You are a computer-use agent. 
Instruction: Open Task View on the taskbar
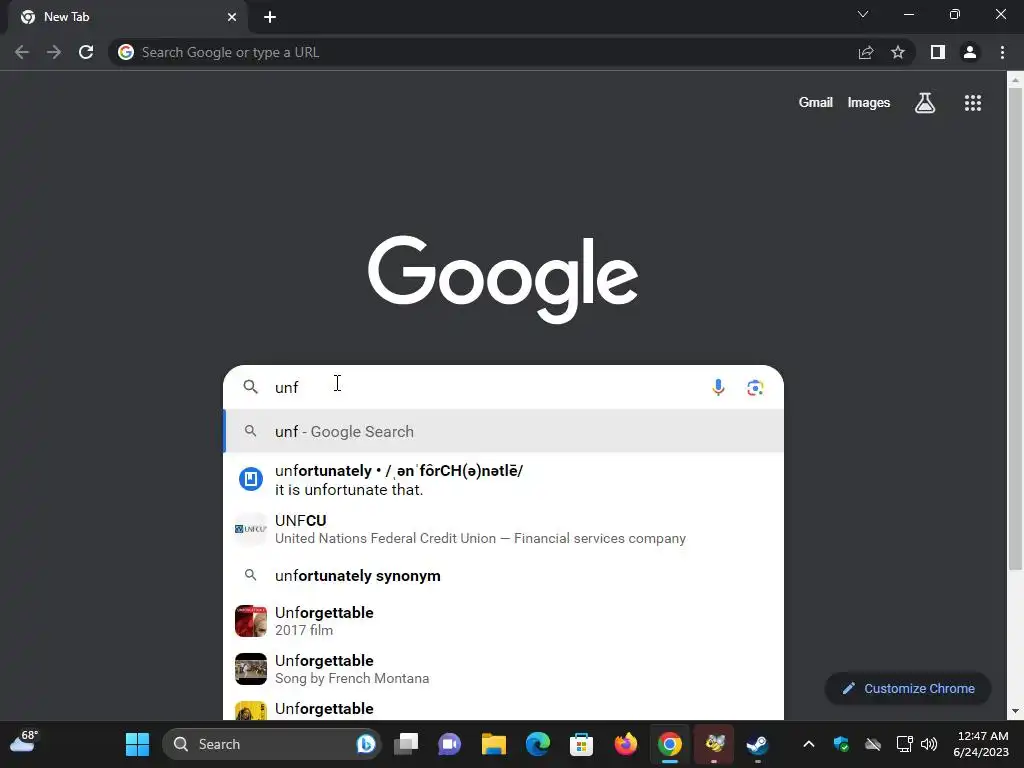(x=406, y=744)
